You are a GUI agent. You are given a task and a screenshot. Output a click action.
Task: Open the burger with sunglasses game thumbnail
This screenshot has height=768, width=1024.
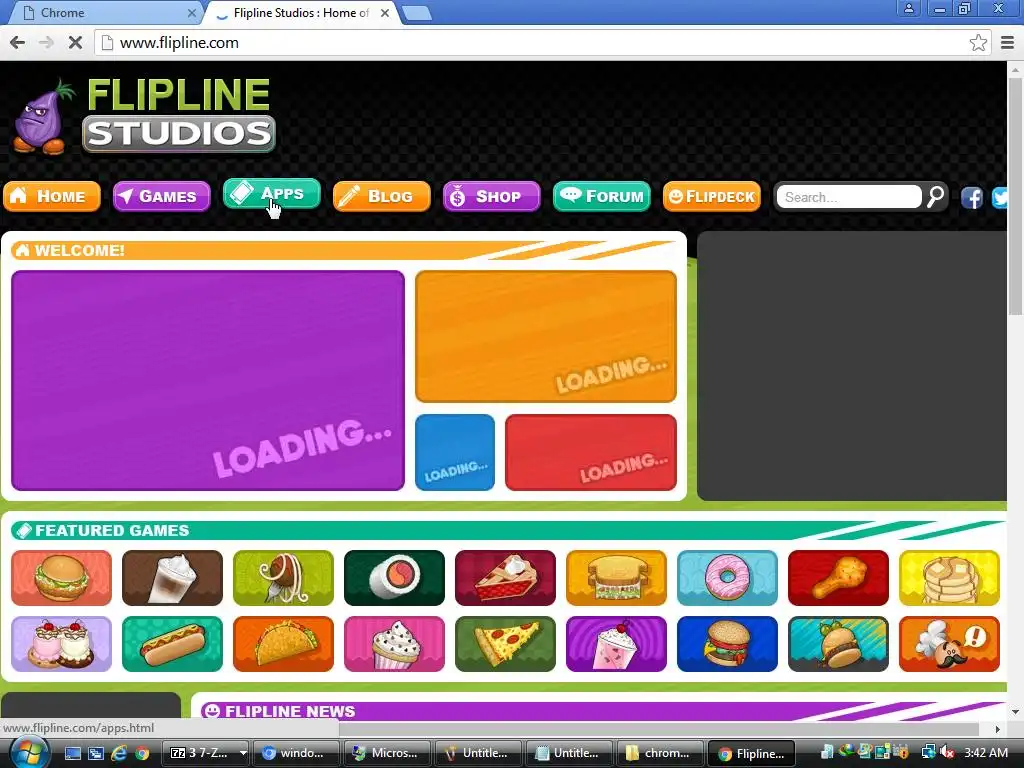[839, 644]
